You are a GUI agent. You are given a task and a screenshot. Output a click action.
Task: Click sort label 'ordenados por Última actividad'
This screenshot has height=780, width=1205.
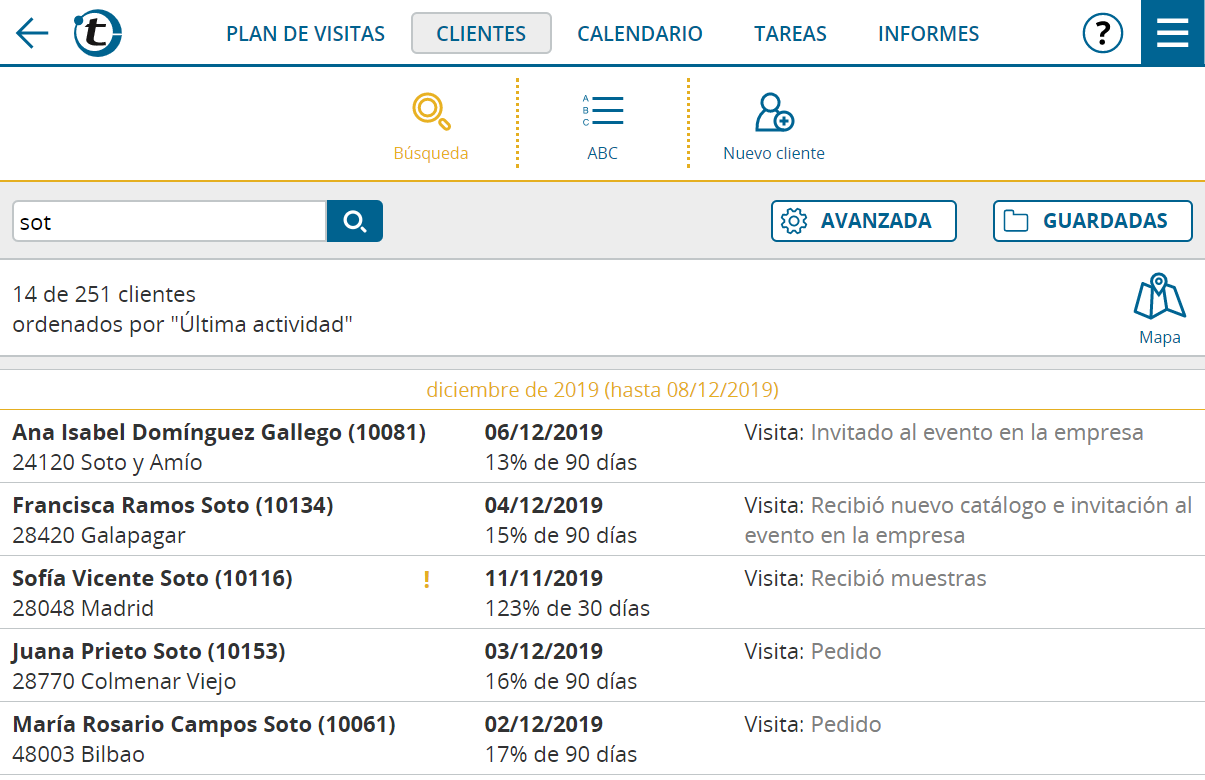pos(183,325)
